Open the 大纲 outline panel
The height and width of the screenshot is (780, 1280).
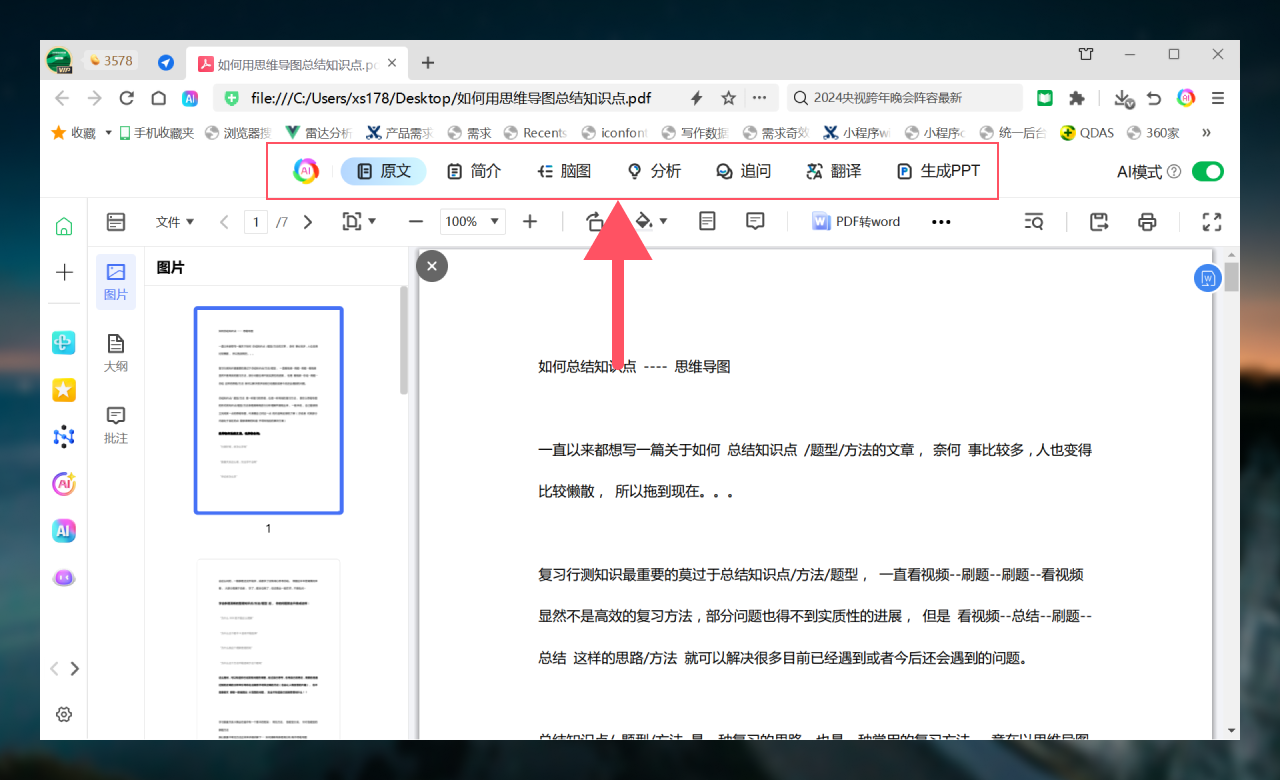(116, 353)
